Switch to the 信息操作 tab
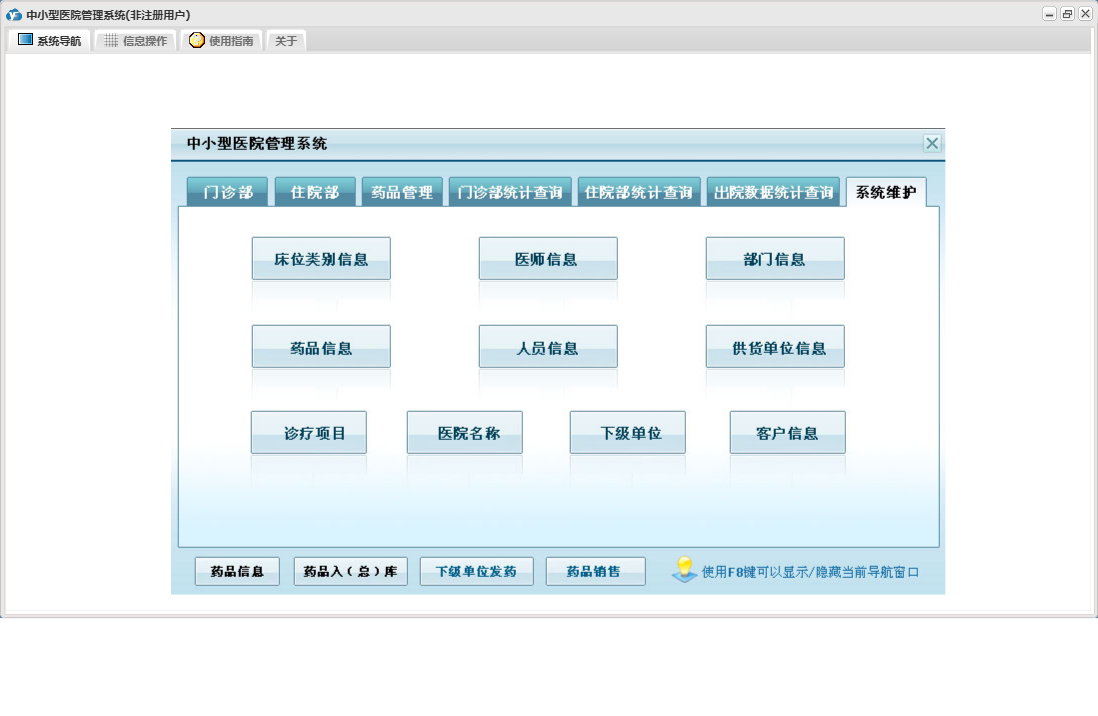1098x716 pixels. (136, 41)
